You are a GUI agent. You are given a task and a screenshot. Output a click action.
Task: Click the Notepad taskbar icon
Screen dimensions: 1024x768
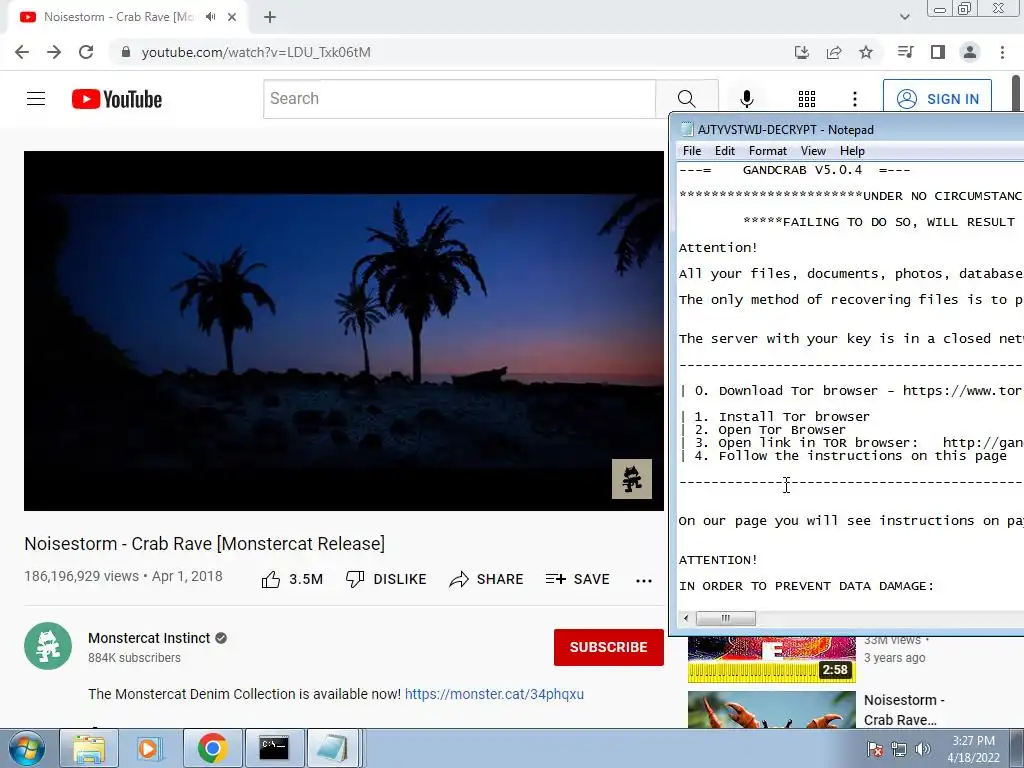pos(333,748)
